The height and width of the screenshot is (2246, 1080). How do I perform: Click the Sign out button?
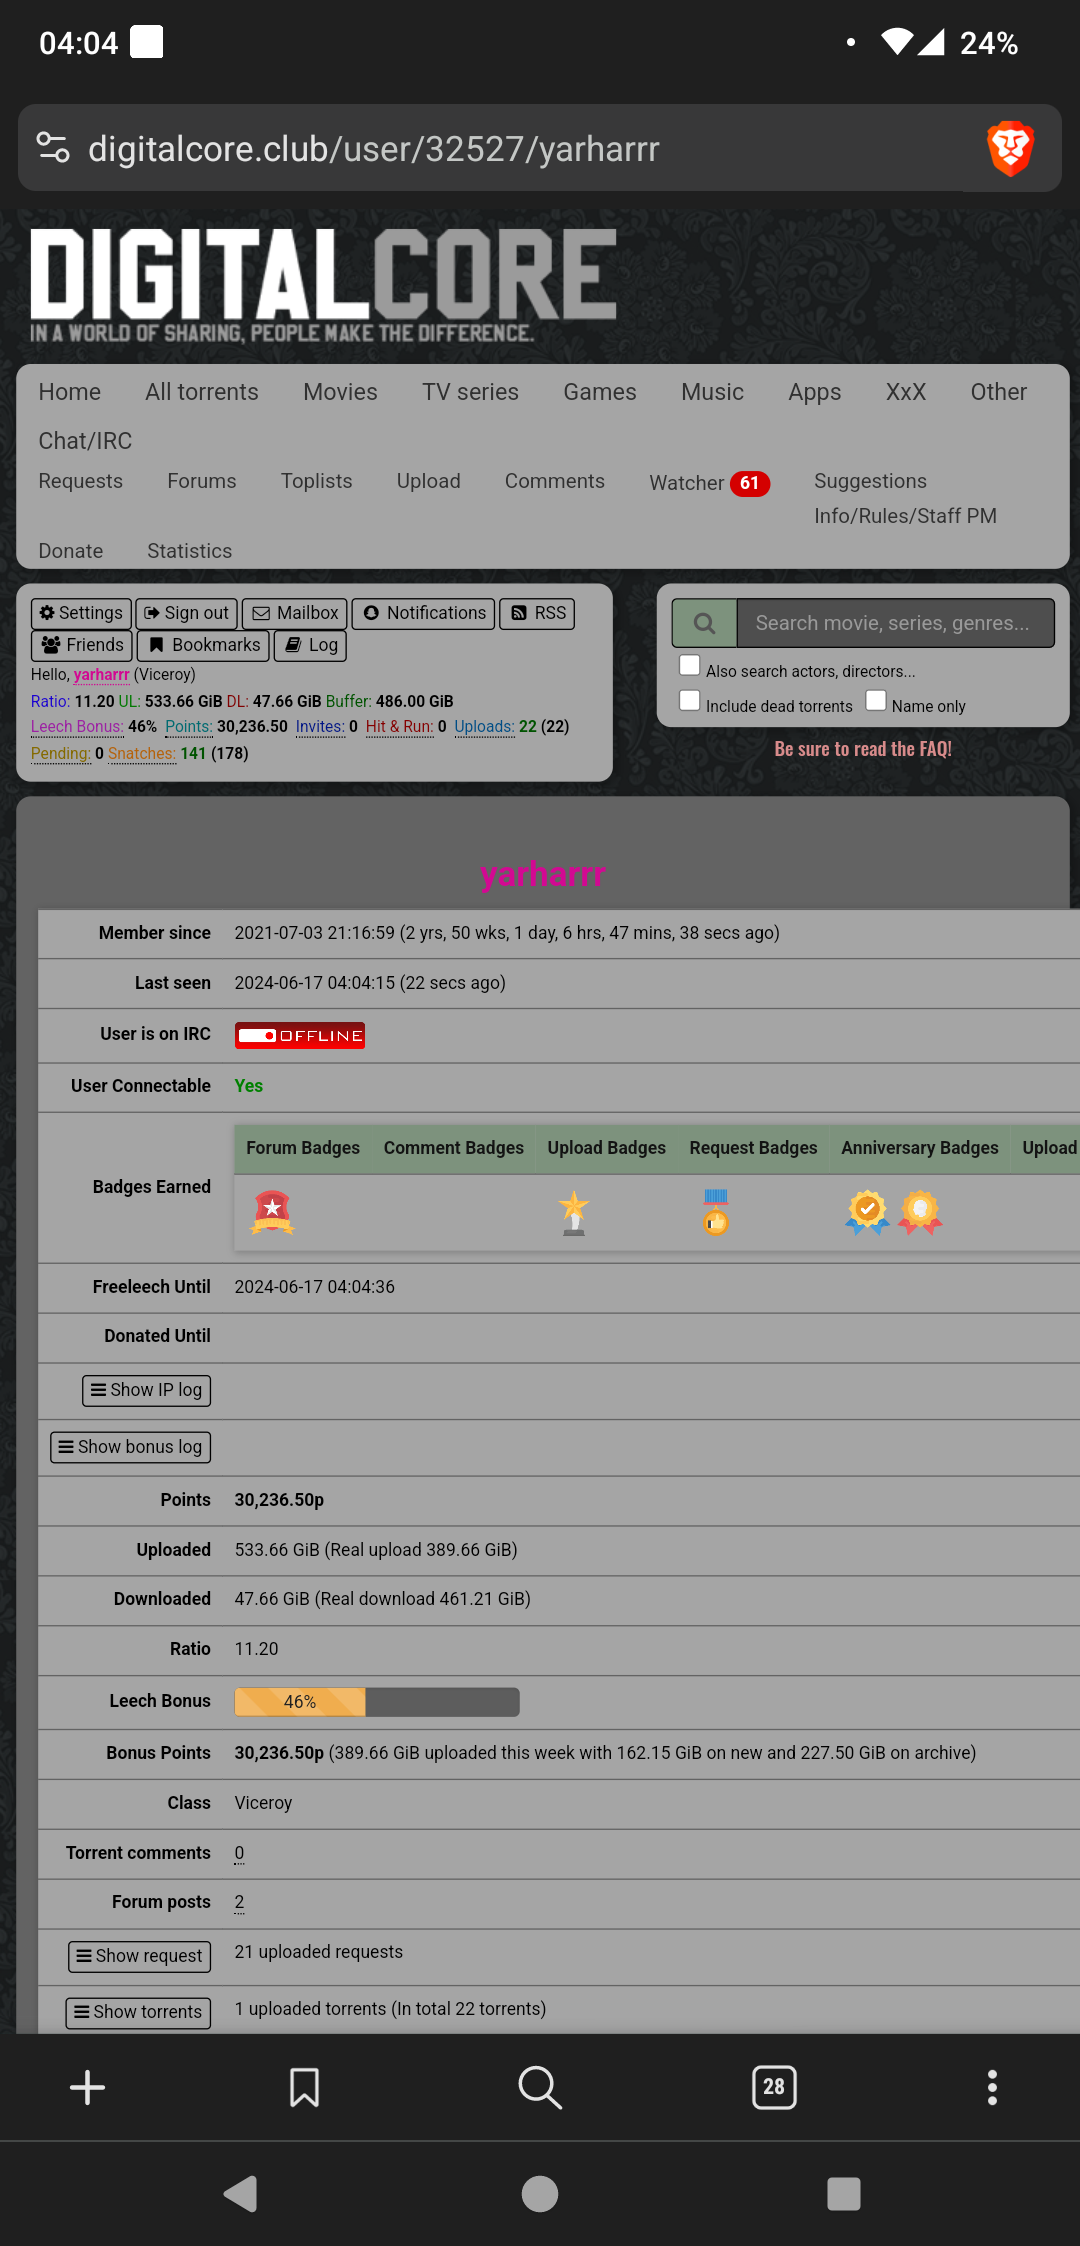[x=187, y=613]
